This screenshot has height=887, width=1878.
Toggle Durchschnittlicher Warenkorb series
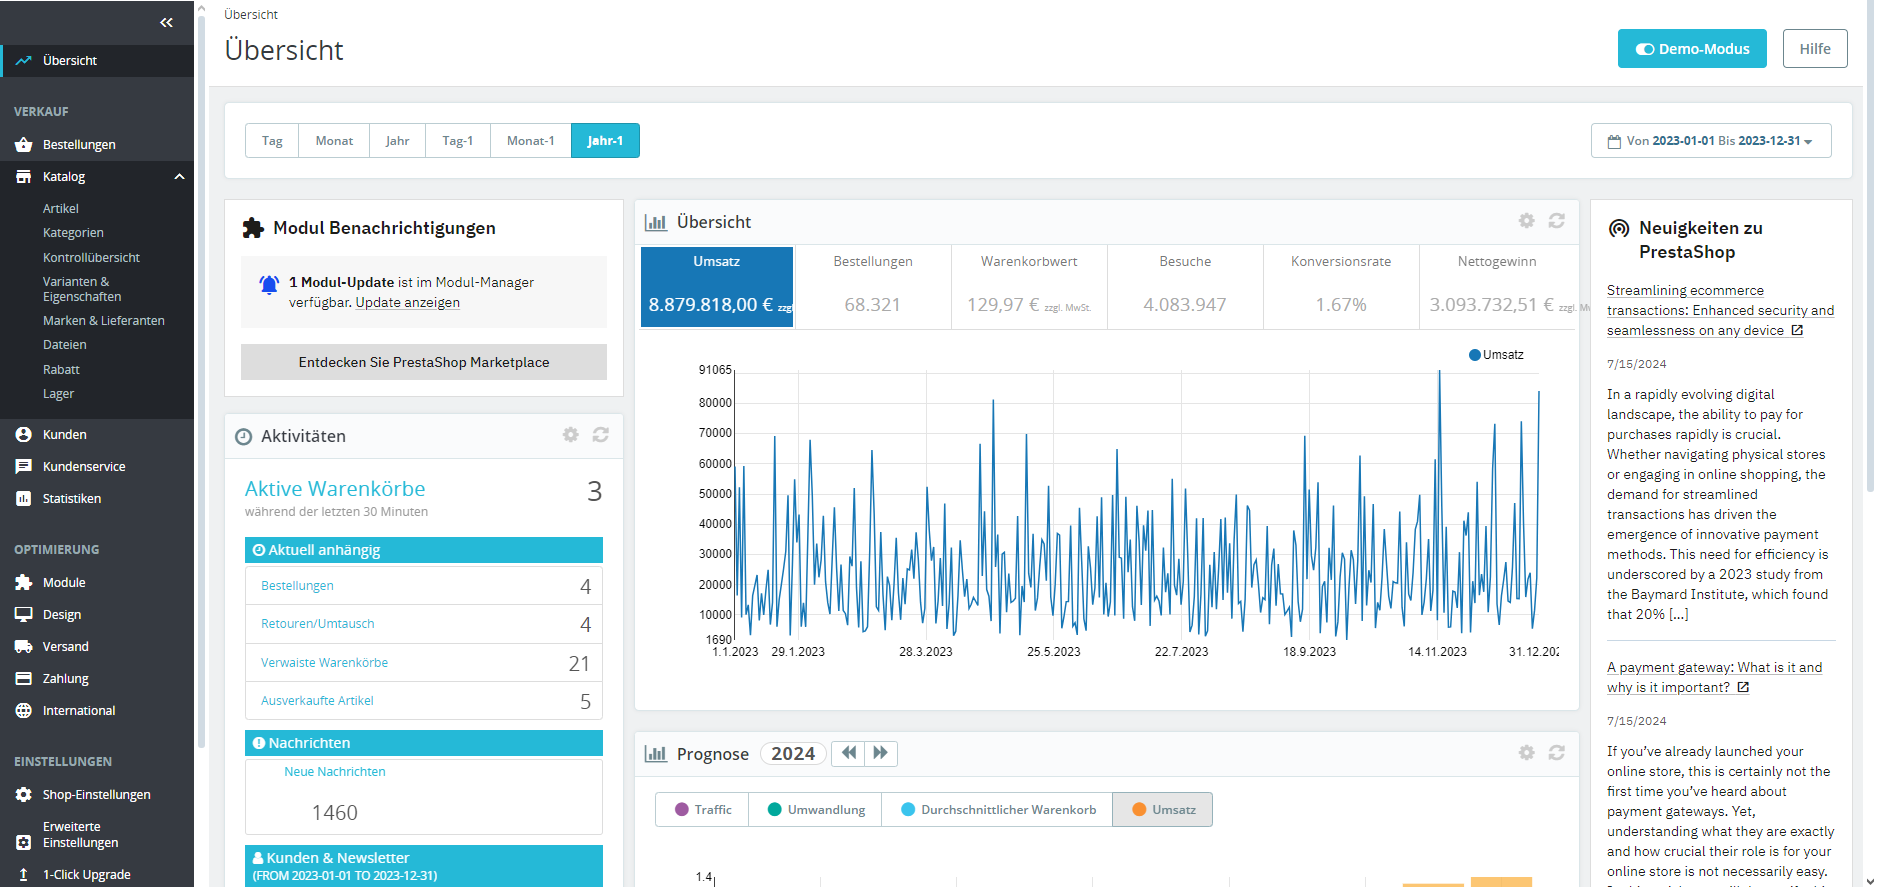(998, 810)
